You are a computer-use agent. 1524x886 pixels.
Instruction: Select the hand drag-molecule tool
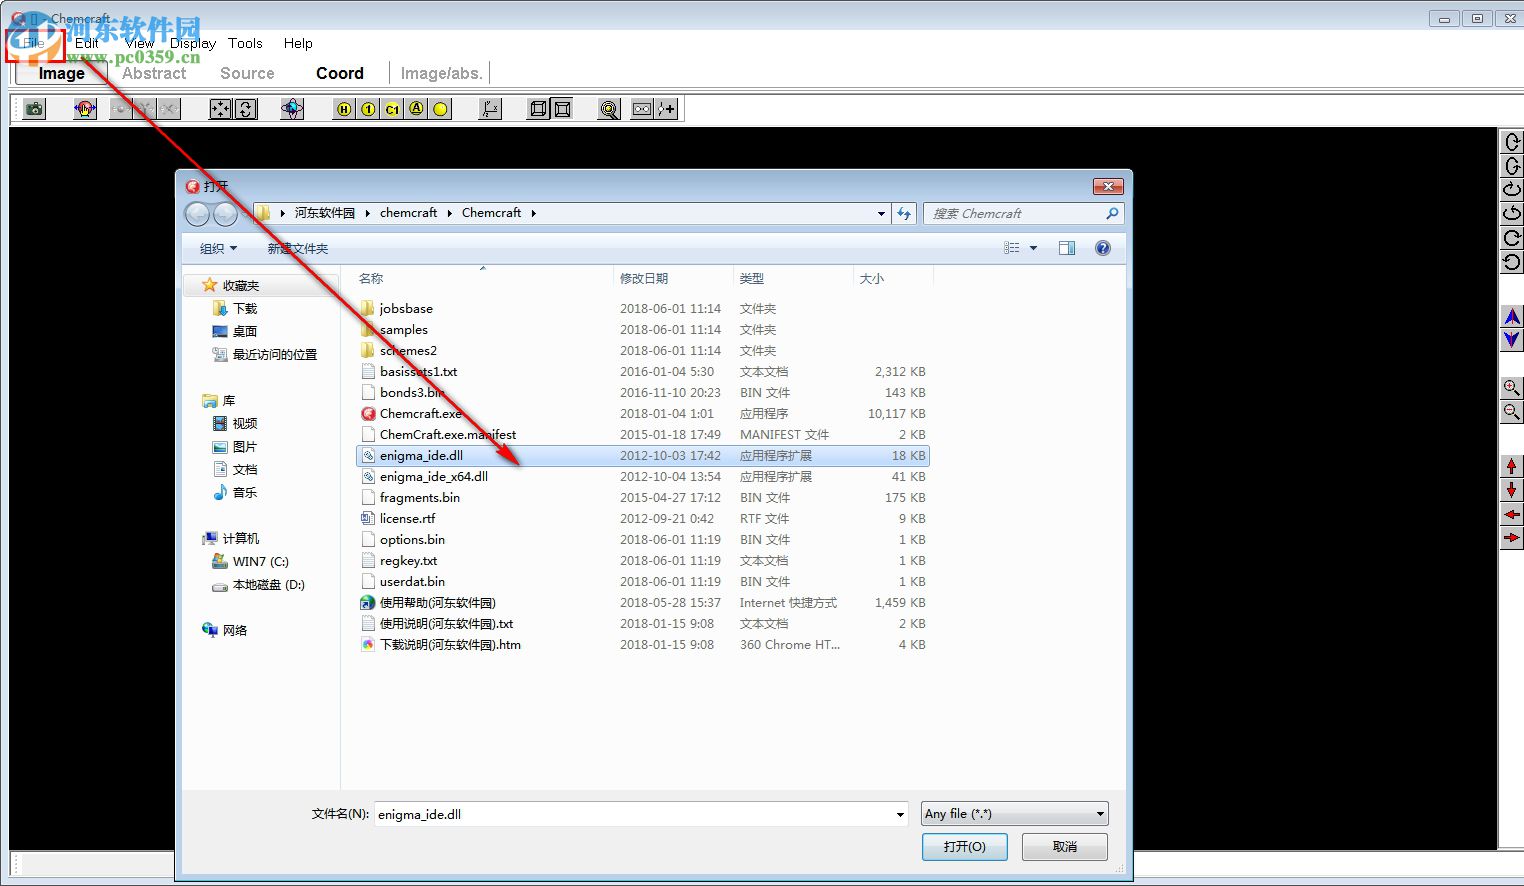85,109
